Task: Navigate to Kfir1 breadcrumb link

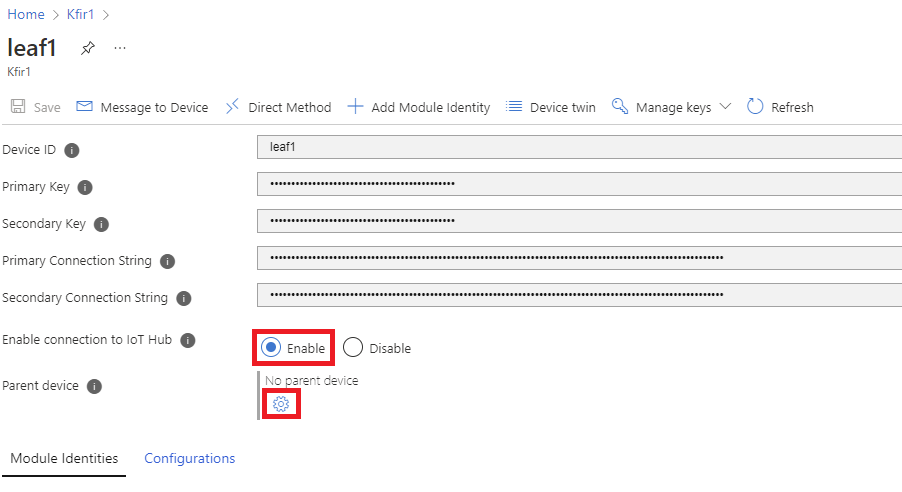Action: click(81, 14)
